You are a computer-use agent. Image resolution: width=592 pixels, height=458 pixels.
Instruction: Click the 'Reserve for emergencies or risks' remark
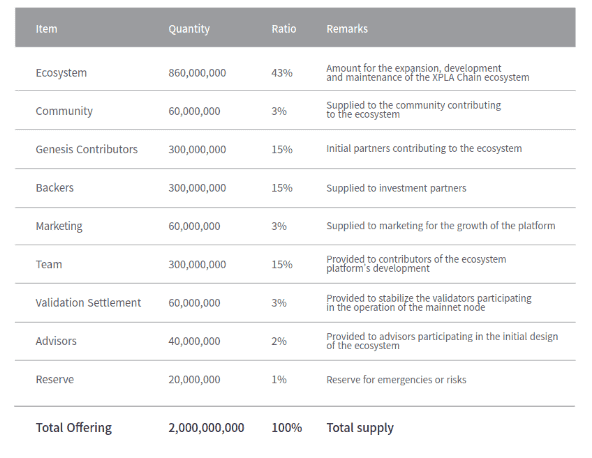(x=396, y=379)
